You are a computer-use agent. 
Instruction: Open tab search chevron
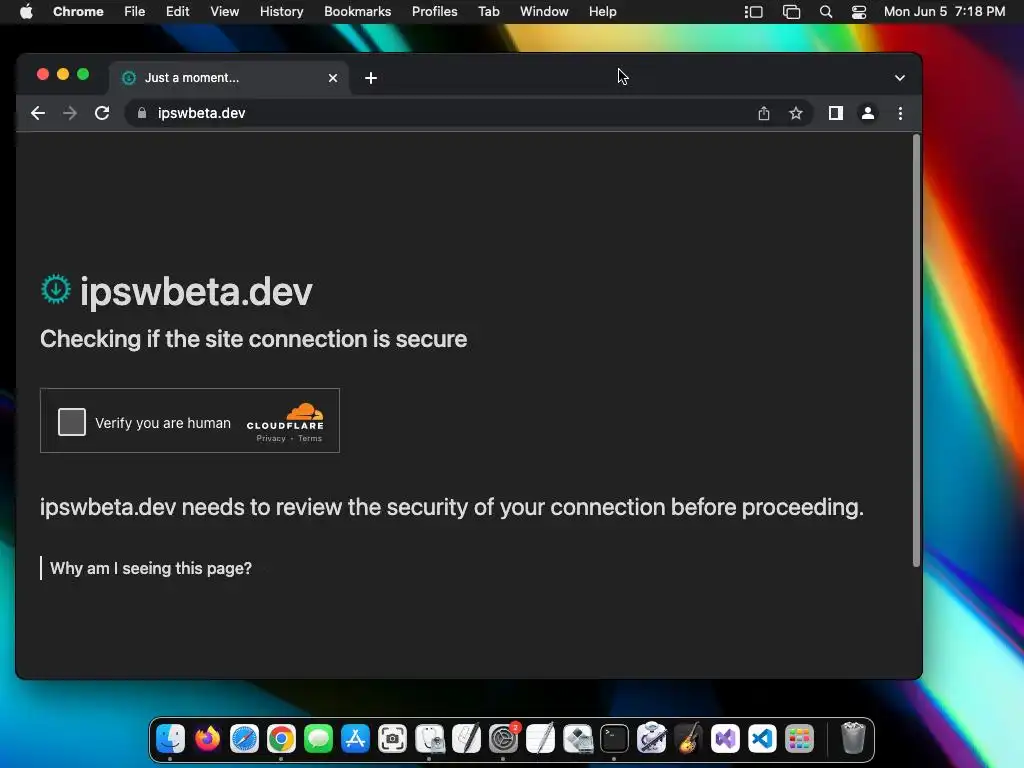(899, 78)
